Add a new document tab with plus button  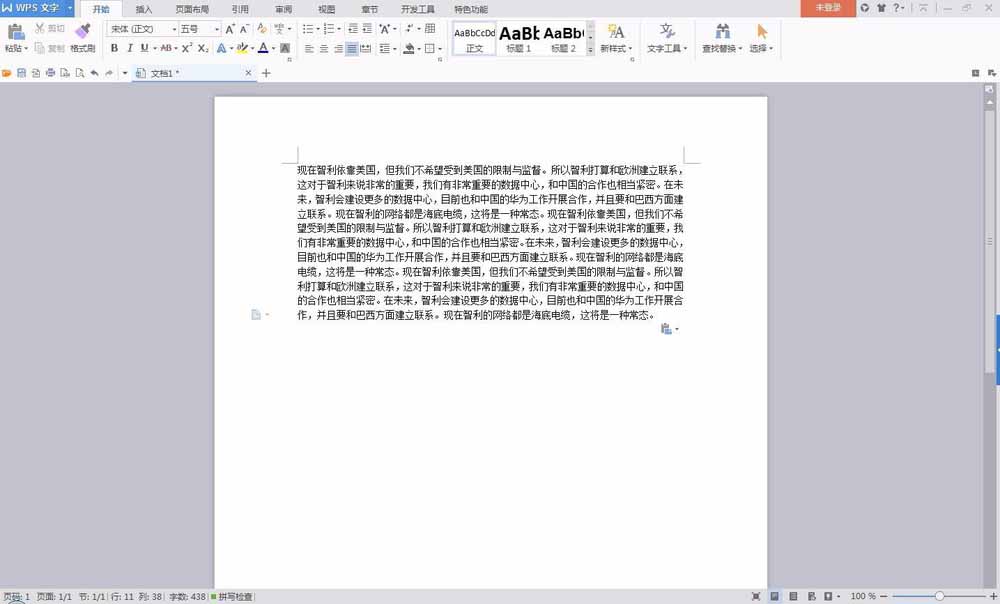pyautogui.click(x=266, y=73)
